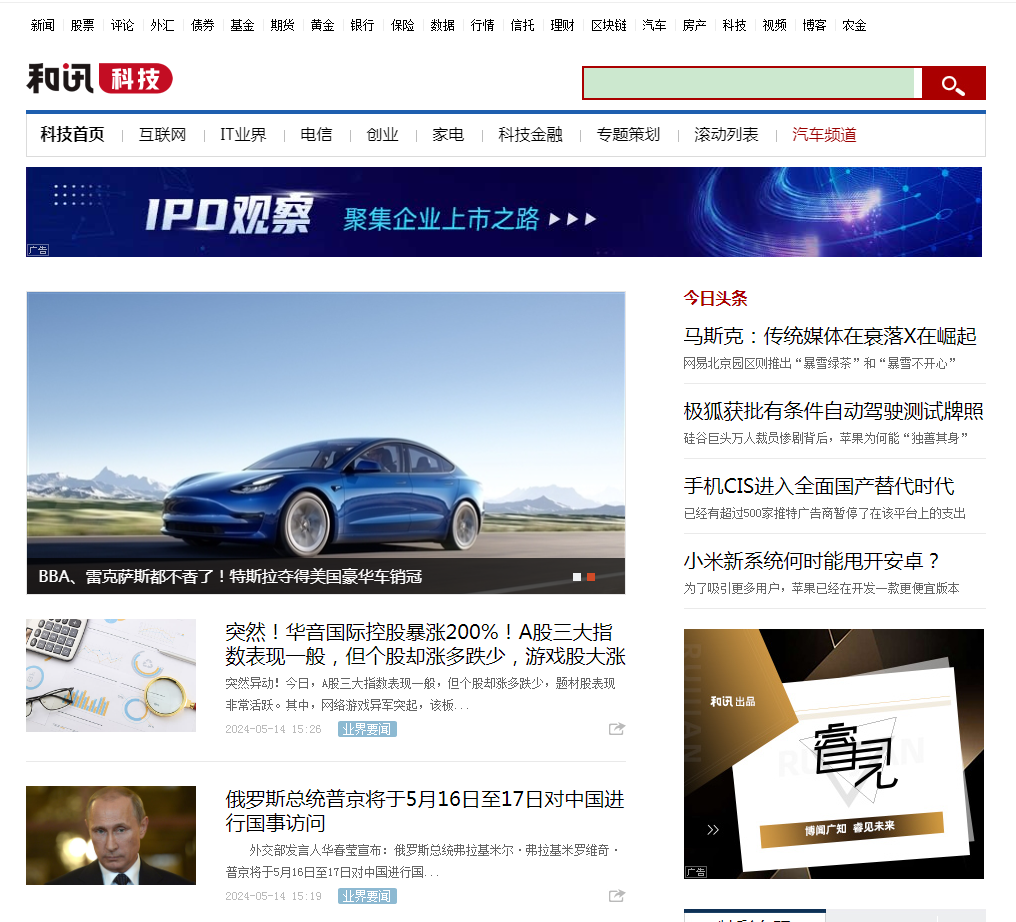Go to 数据 section
This screenshot has height=922, width=1016.
[x=443, y=25]
